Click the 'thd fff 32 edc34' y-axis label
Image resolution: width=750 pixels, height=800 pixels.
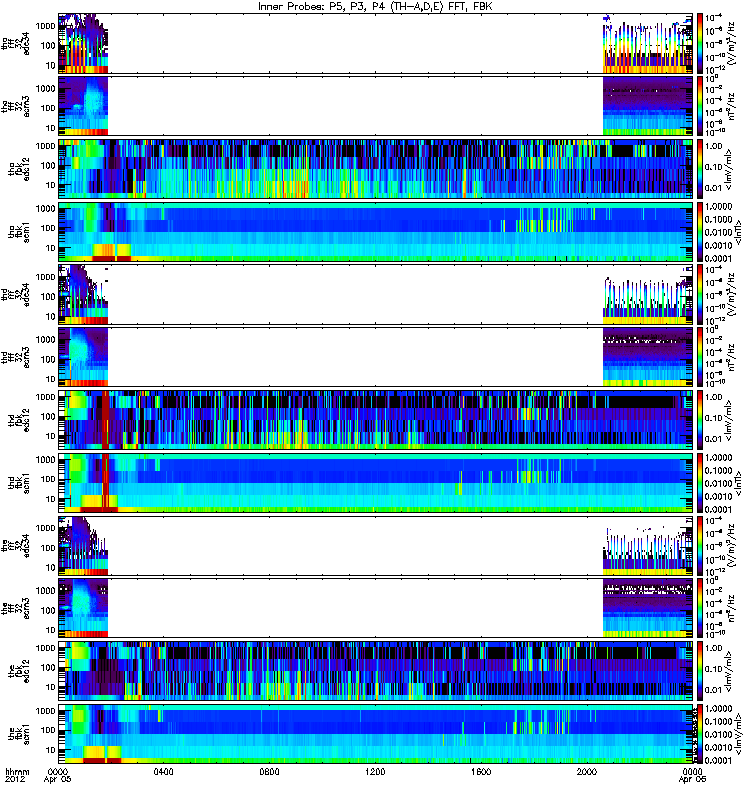click(x=16, y=294)
